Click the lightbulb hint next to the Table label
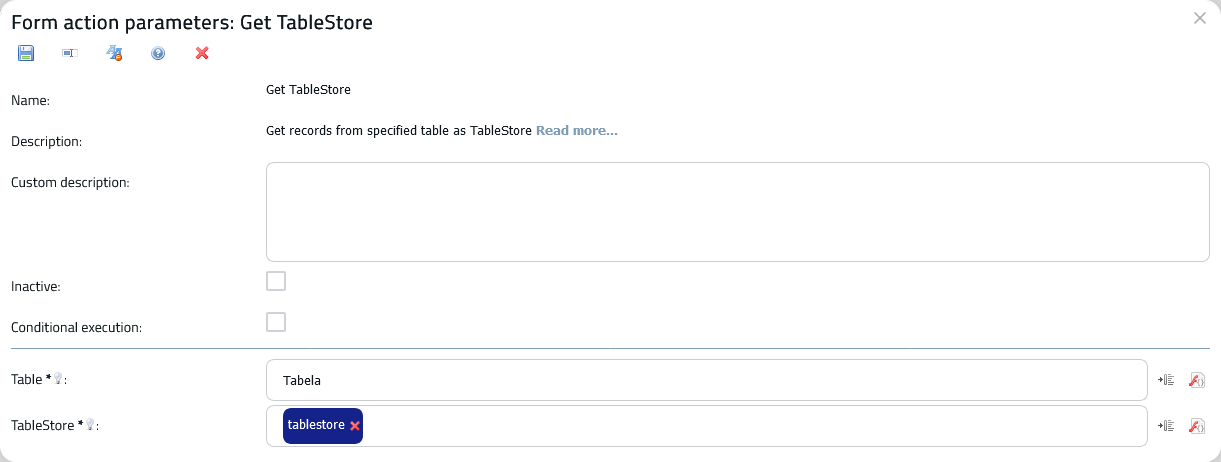Viewport: 1221px width, 462px height. tap(58, 379)
